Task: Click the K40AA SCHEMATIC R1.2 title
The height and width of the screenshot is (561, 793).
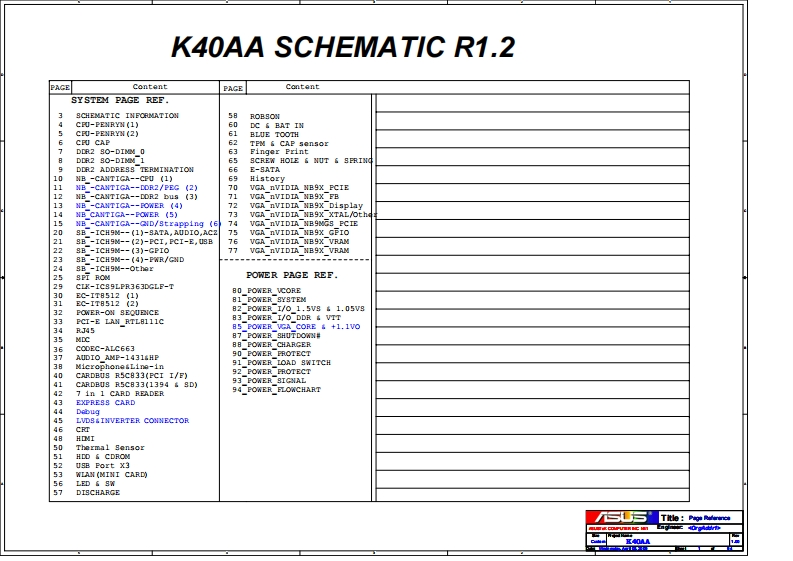Action: [344, 47]
